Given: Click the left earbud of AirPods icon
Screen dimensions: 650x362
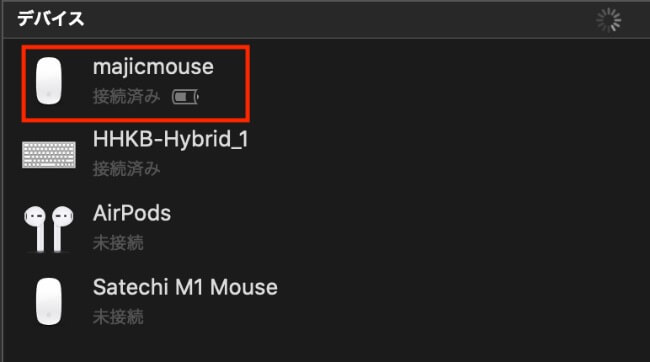Looking at the screenshot, I should tap(36, 229).
